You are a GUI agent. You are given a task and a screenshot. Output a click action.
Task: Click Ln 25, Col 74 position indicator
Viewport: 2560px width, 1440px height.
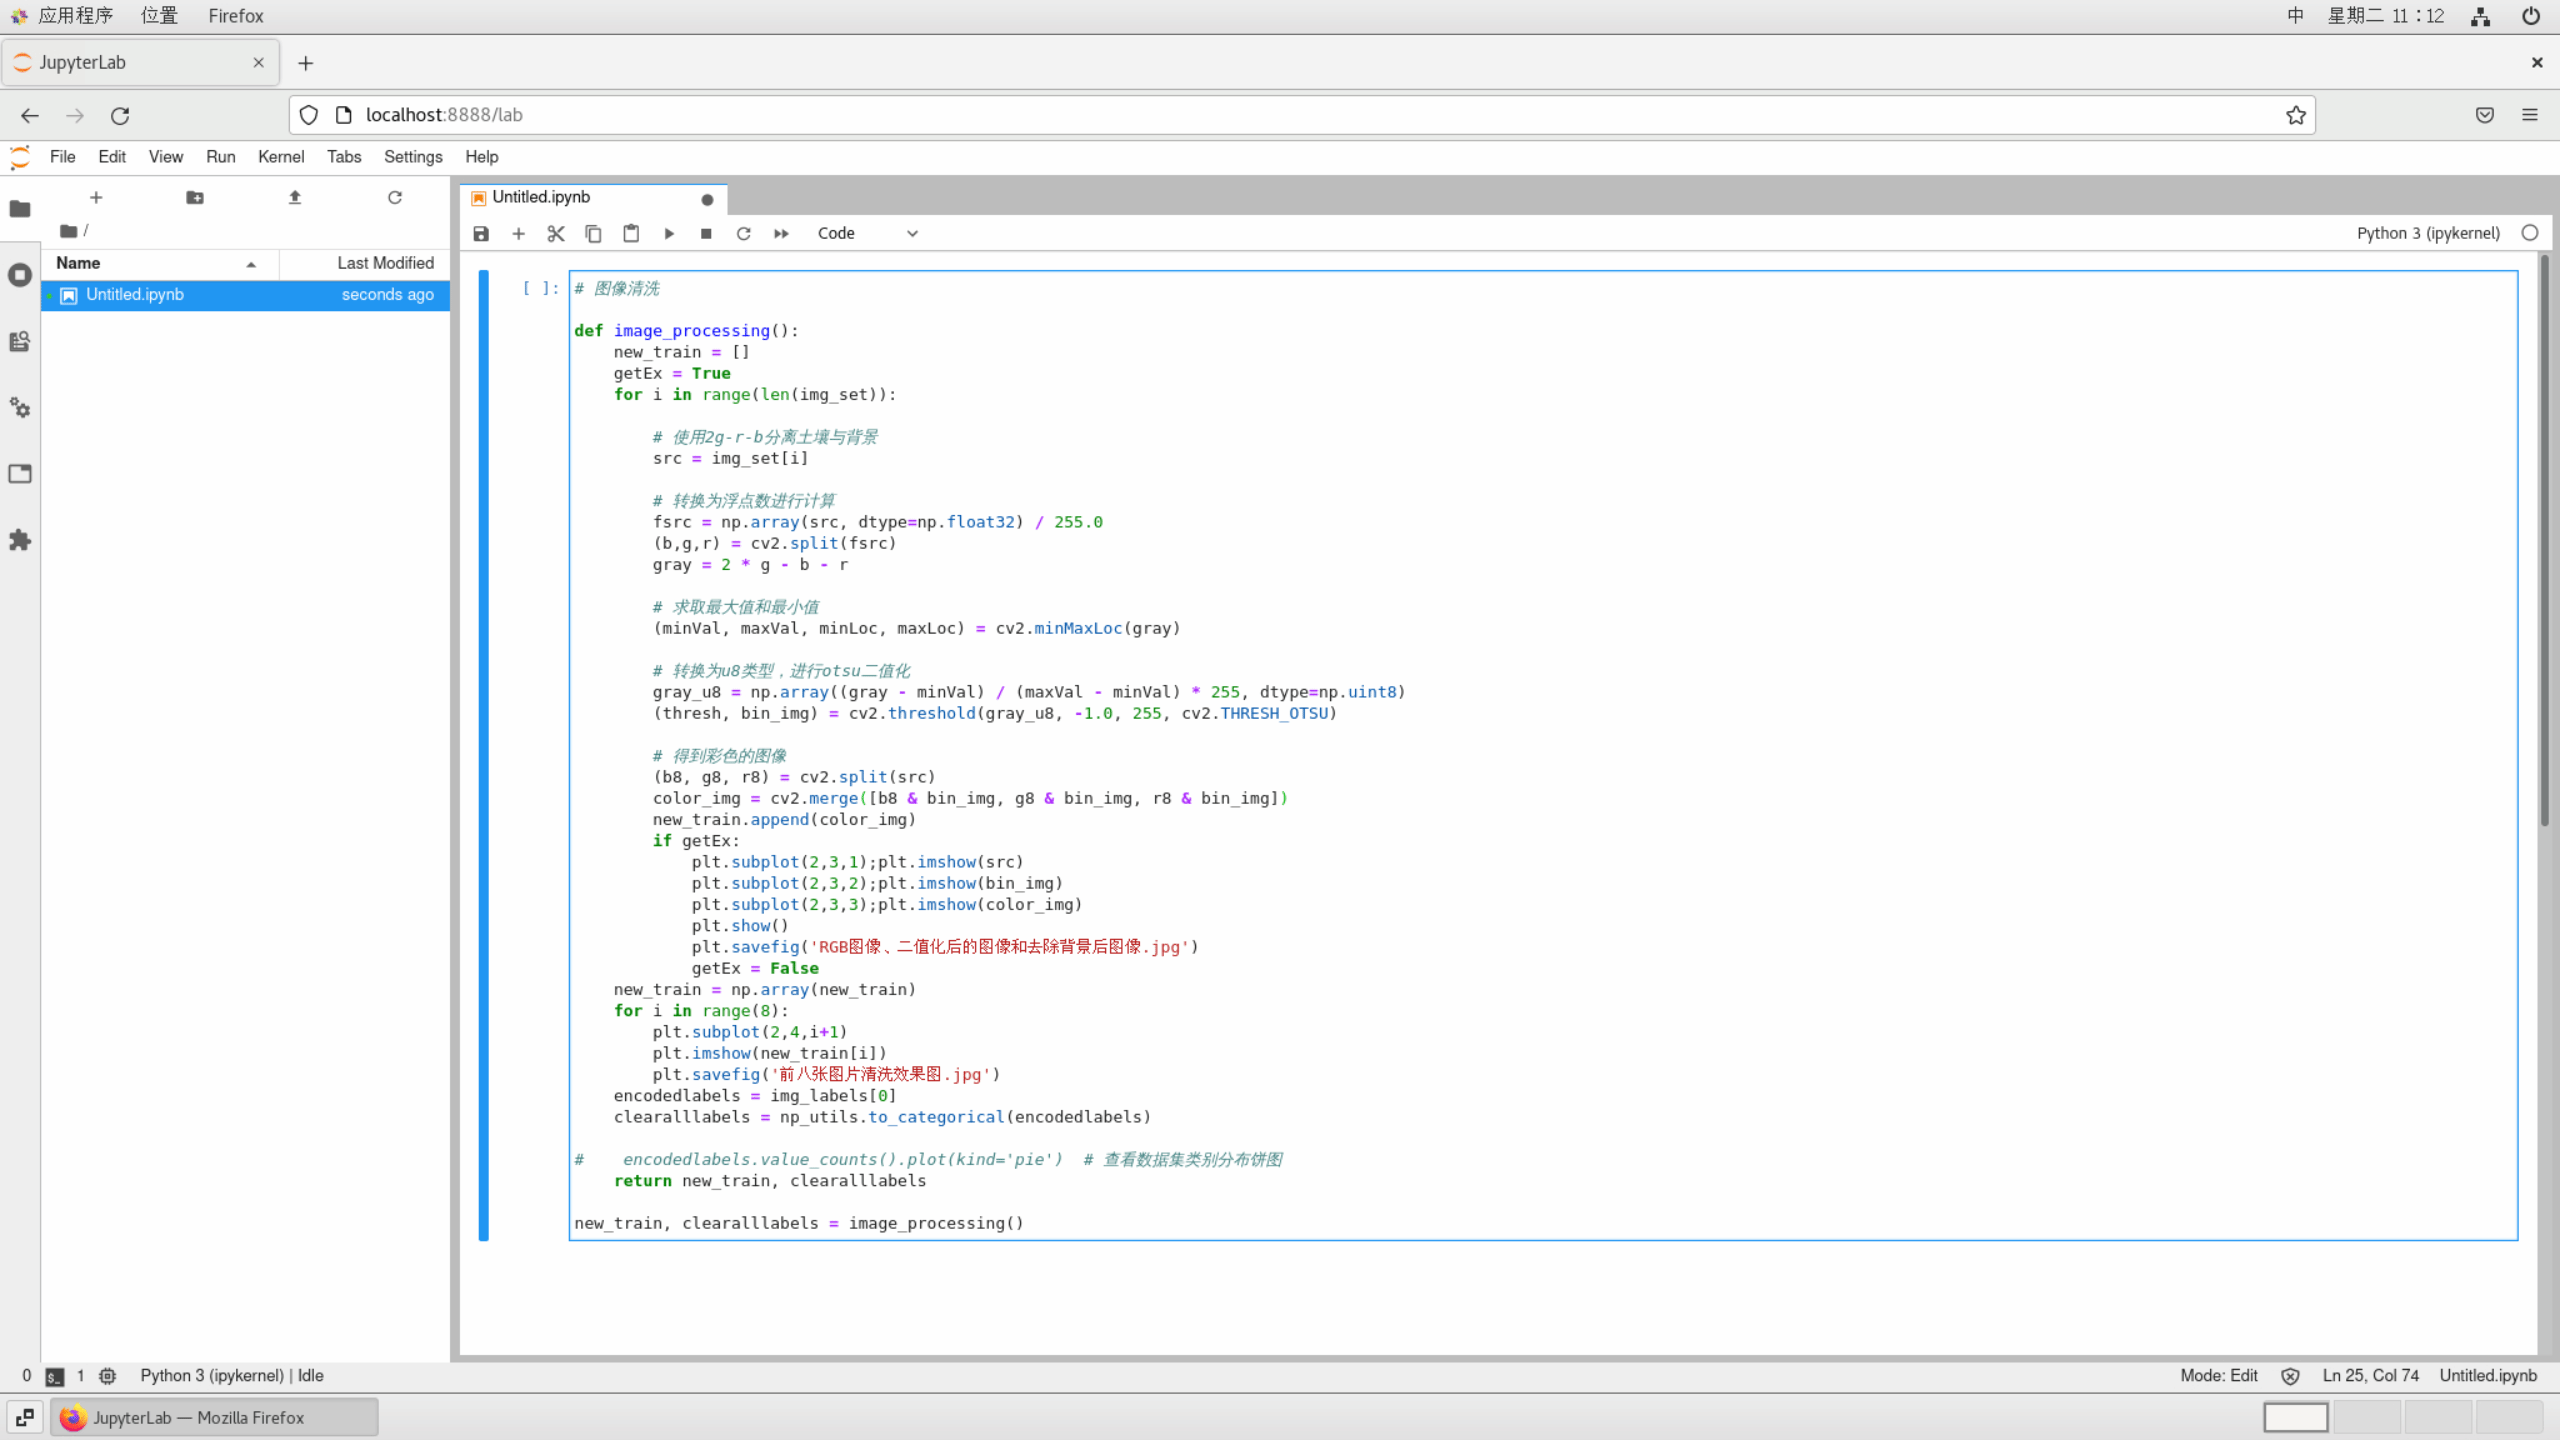pyautogui.click(x=2370, y=1376)
